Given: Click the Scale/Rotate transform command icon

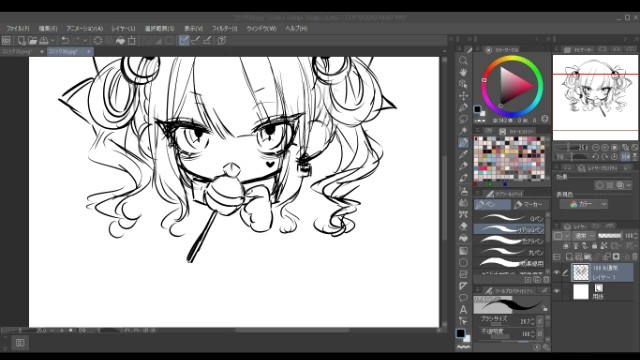Looking at the screenshot, I should point(132,40).
